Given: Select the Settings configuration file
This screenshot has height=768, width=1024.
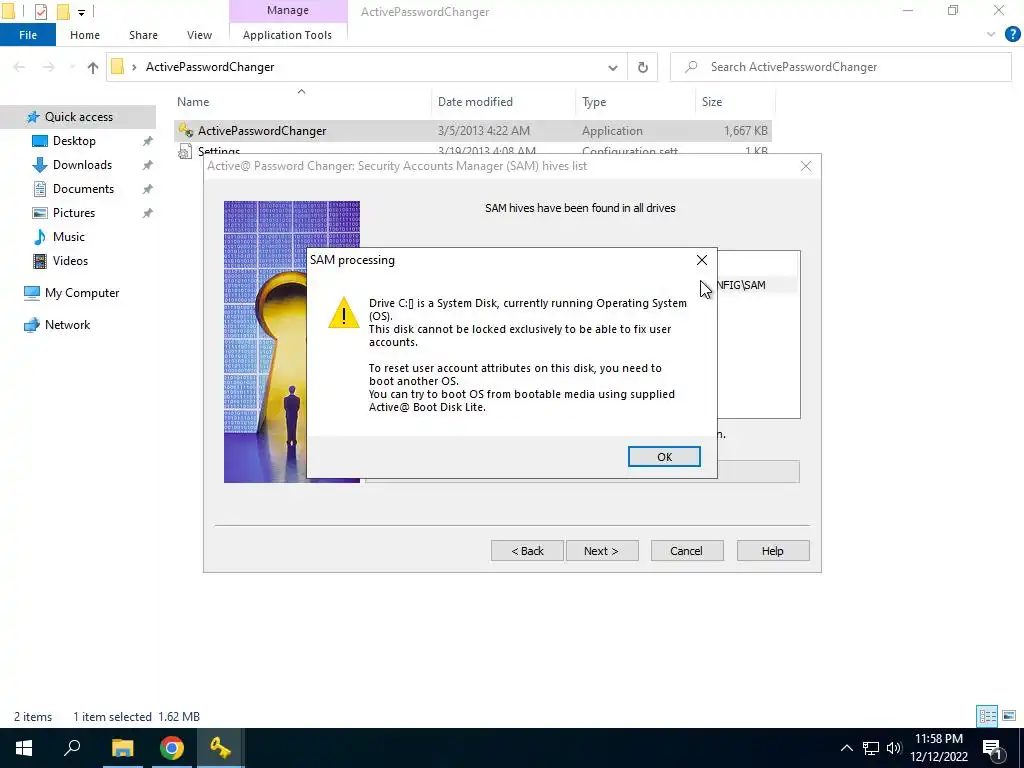Looking at the screenshot, I should coord(219,150).
